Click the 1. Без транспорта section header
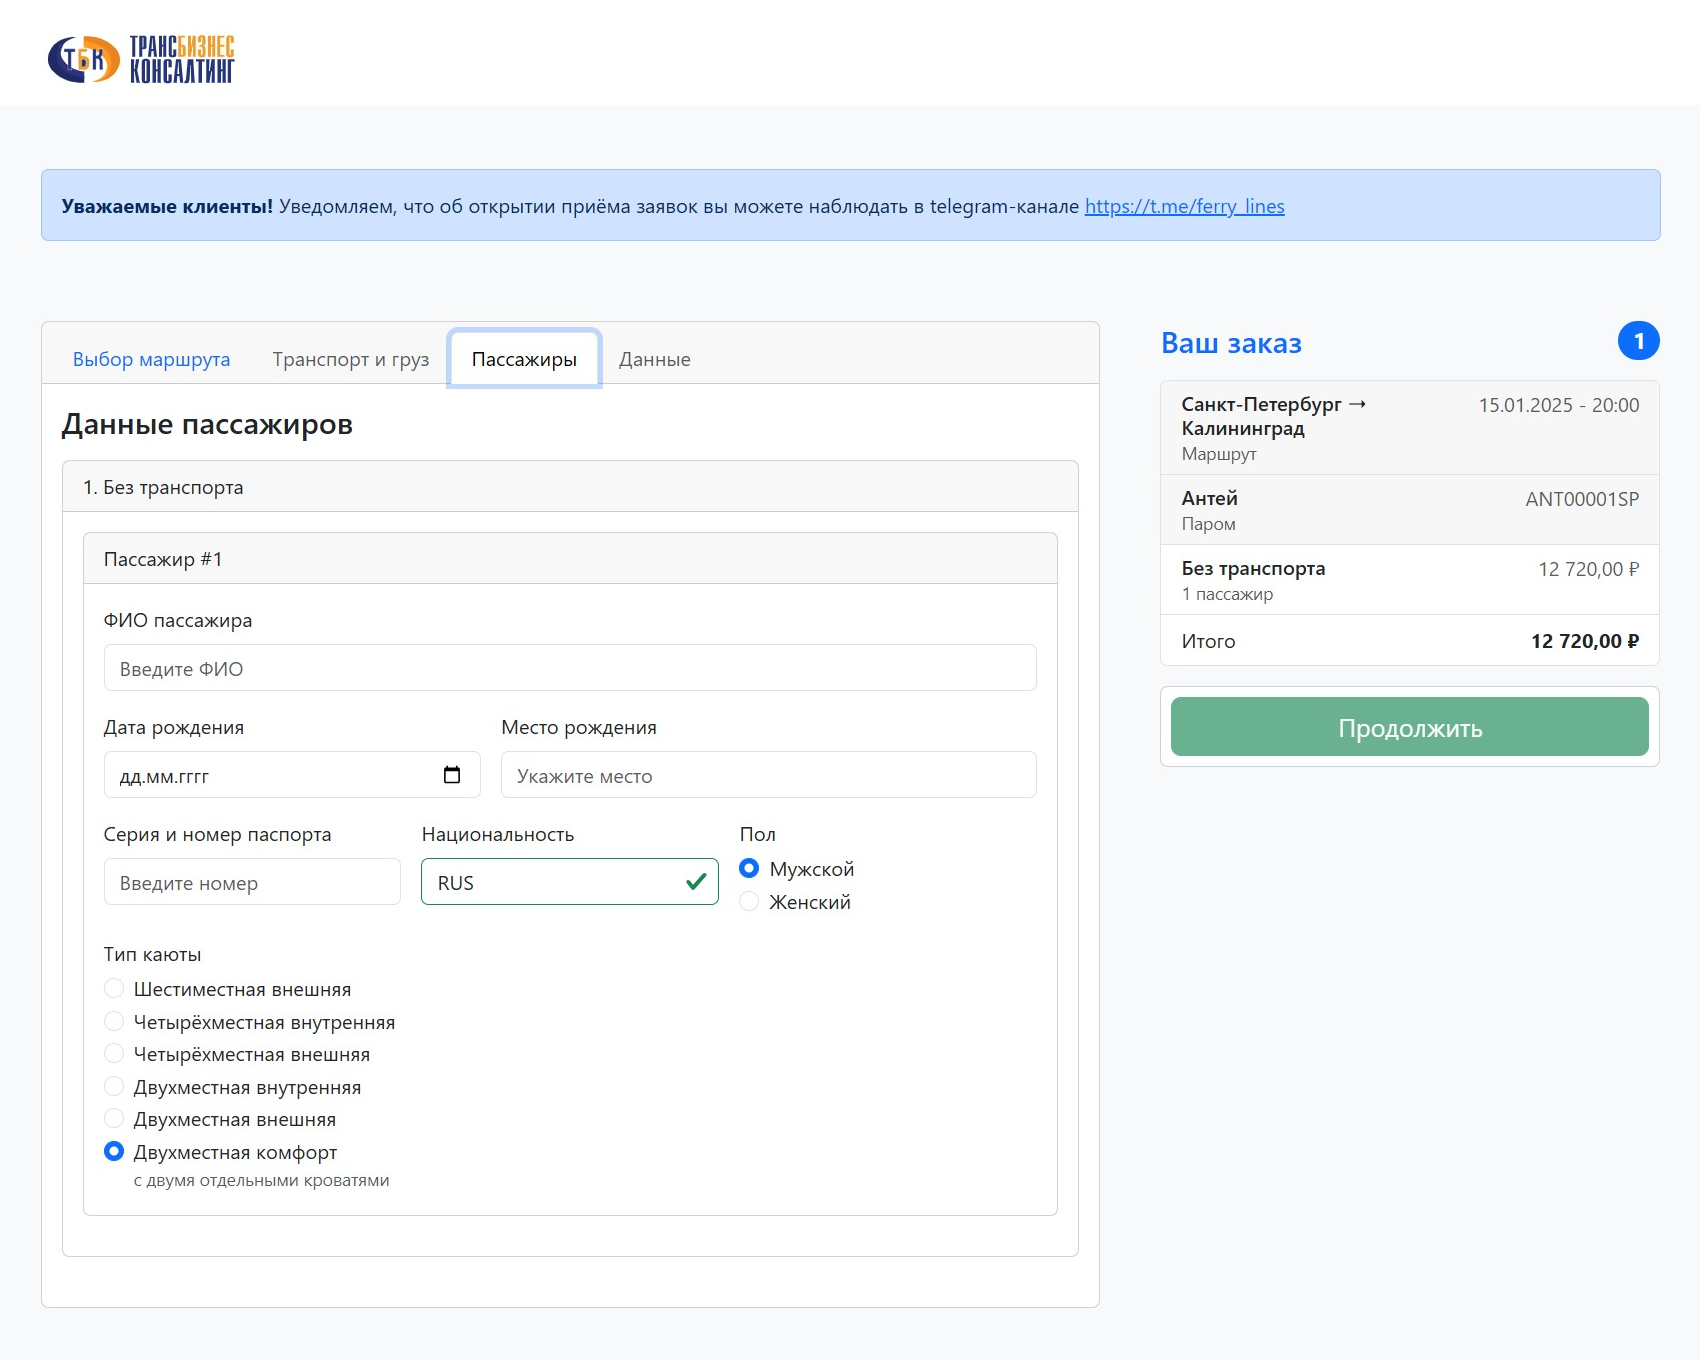 click(570, 487)
